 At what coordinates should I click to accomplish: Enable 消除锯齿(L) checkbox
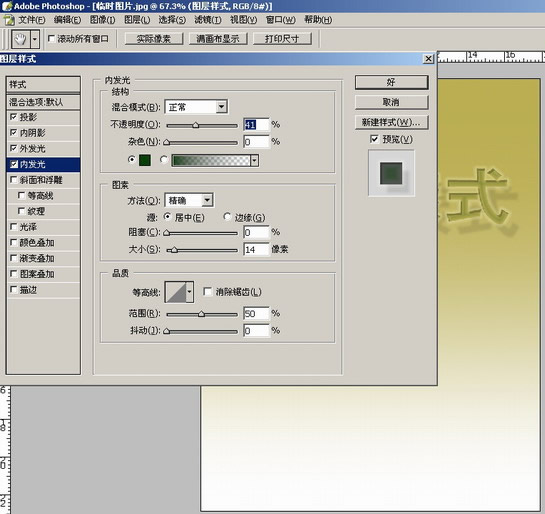[208, 292]
